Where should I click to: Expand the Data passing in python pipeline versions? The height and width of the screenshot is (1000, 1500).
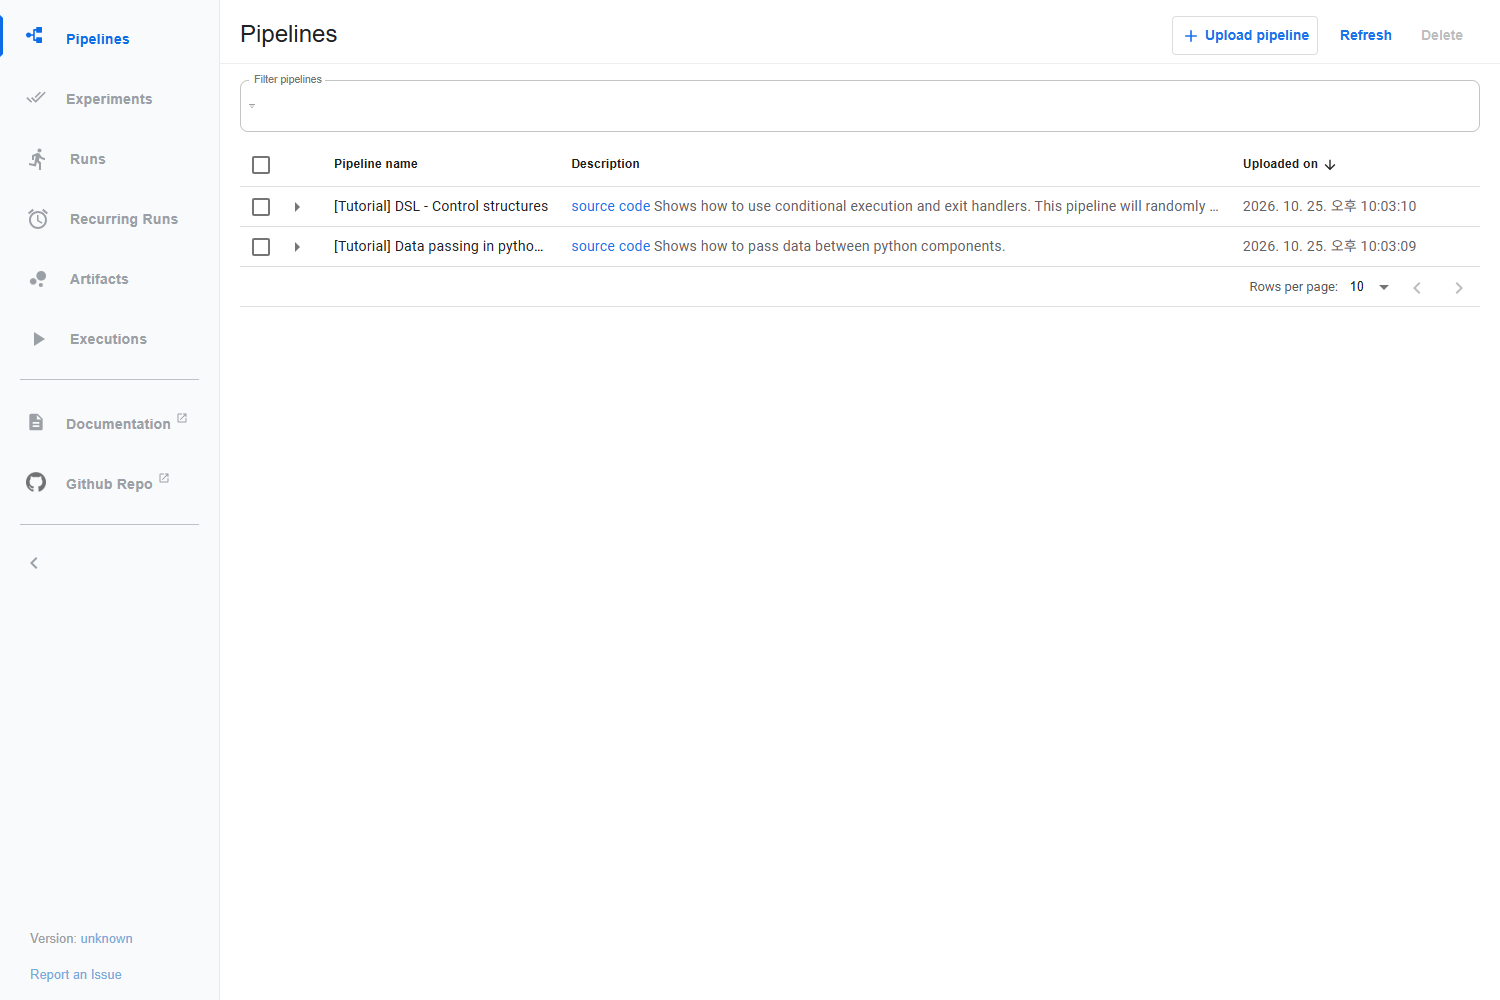[x=297, y=247]
